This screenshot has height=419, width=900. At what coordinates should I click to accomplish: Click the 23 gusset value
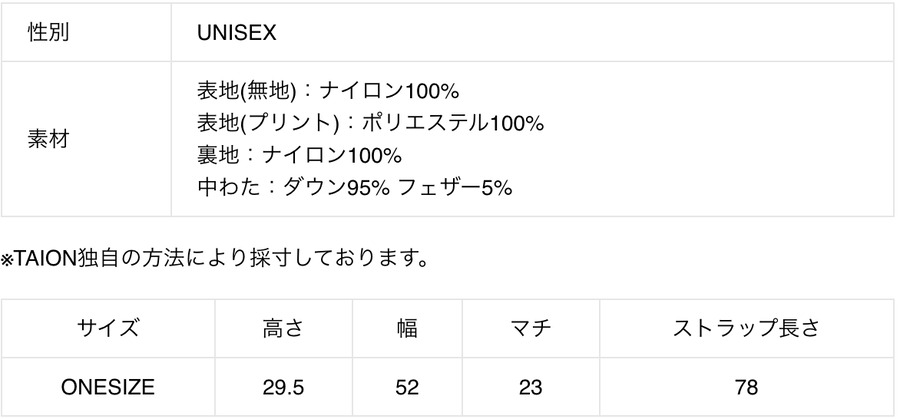[x=530, y=386]
